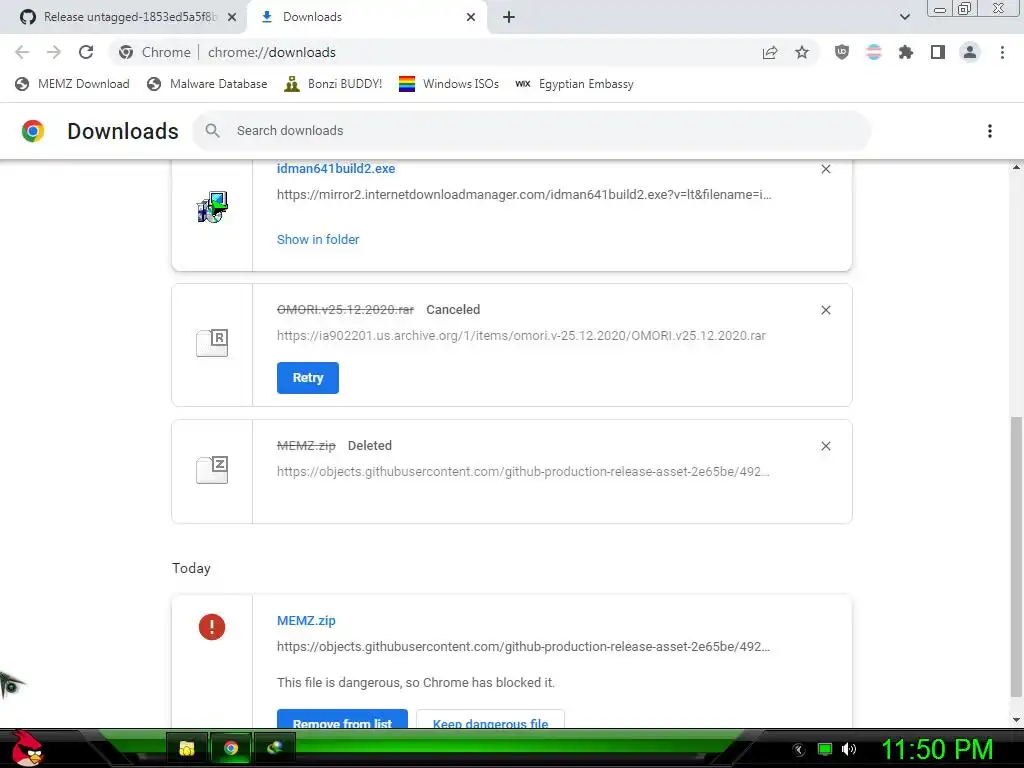This screenshot has width=1024, height=768.
Task: Select the Downloads tab
Action: pyautogui.click(x=366, y=17)
